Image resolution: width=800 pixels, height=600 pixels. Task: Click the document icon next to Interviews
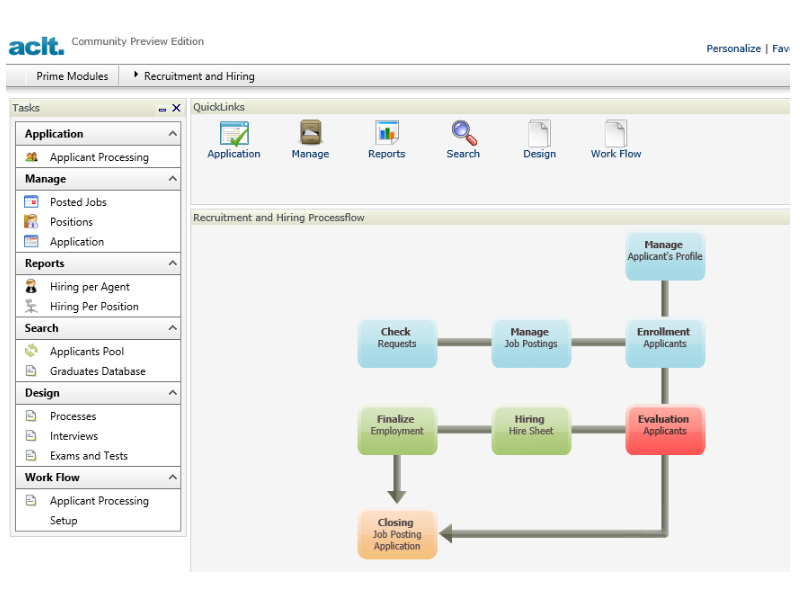[31, 436]
